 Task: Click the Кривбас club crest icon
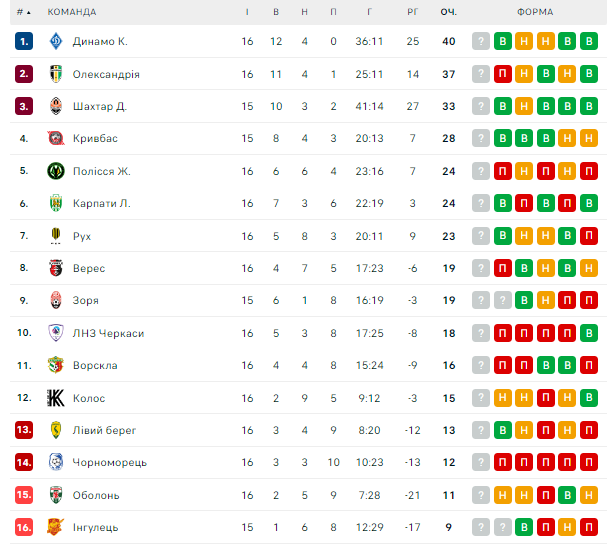[x=56, y=139]
